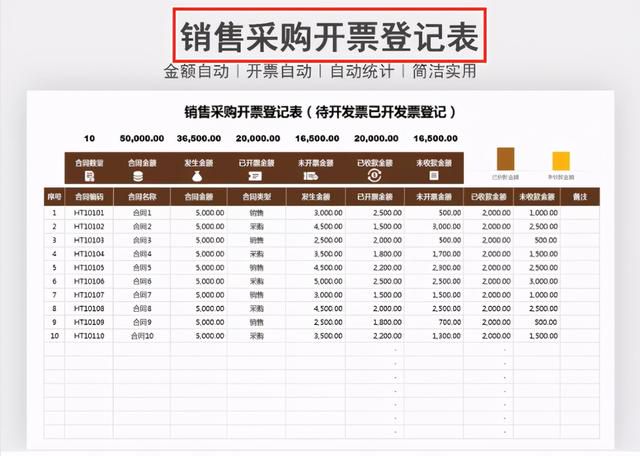
Task: Click the 未开票金额 invoice icon
Action: 311,176
